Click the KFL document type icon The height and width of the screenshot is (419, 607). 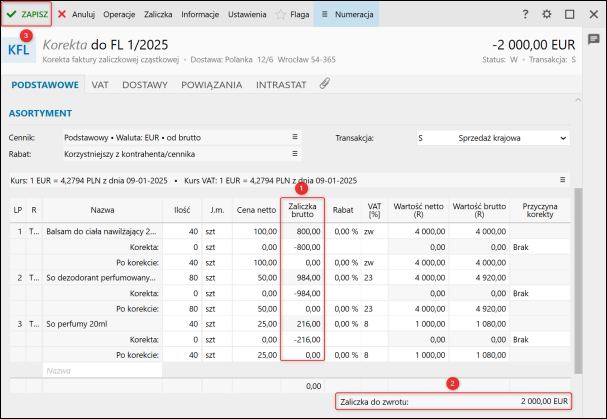(x=20, y=50)
